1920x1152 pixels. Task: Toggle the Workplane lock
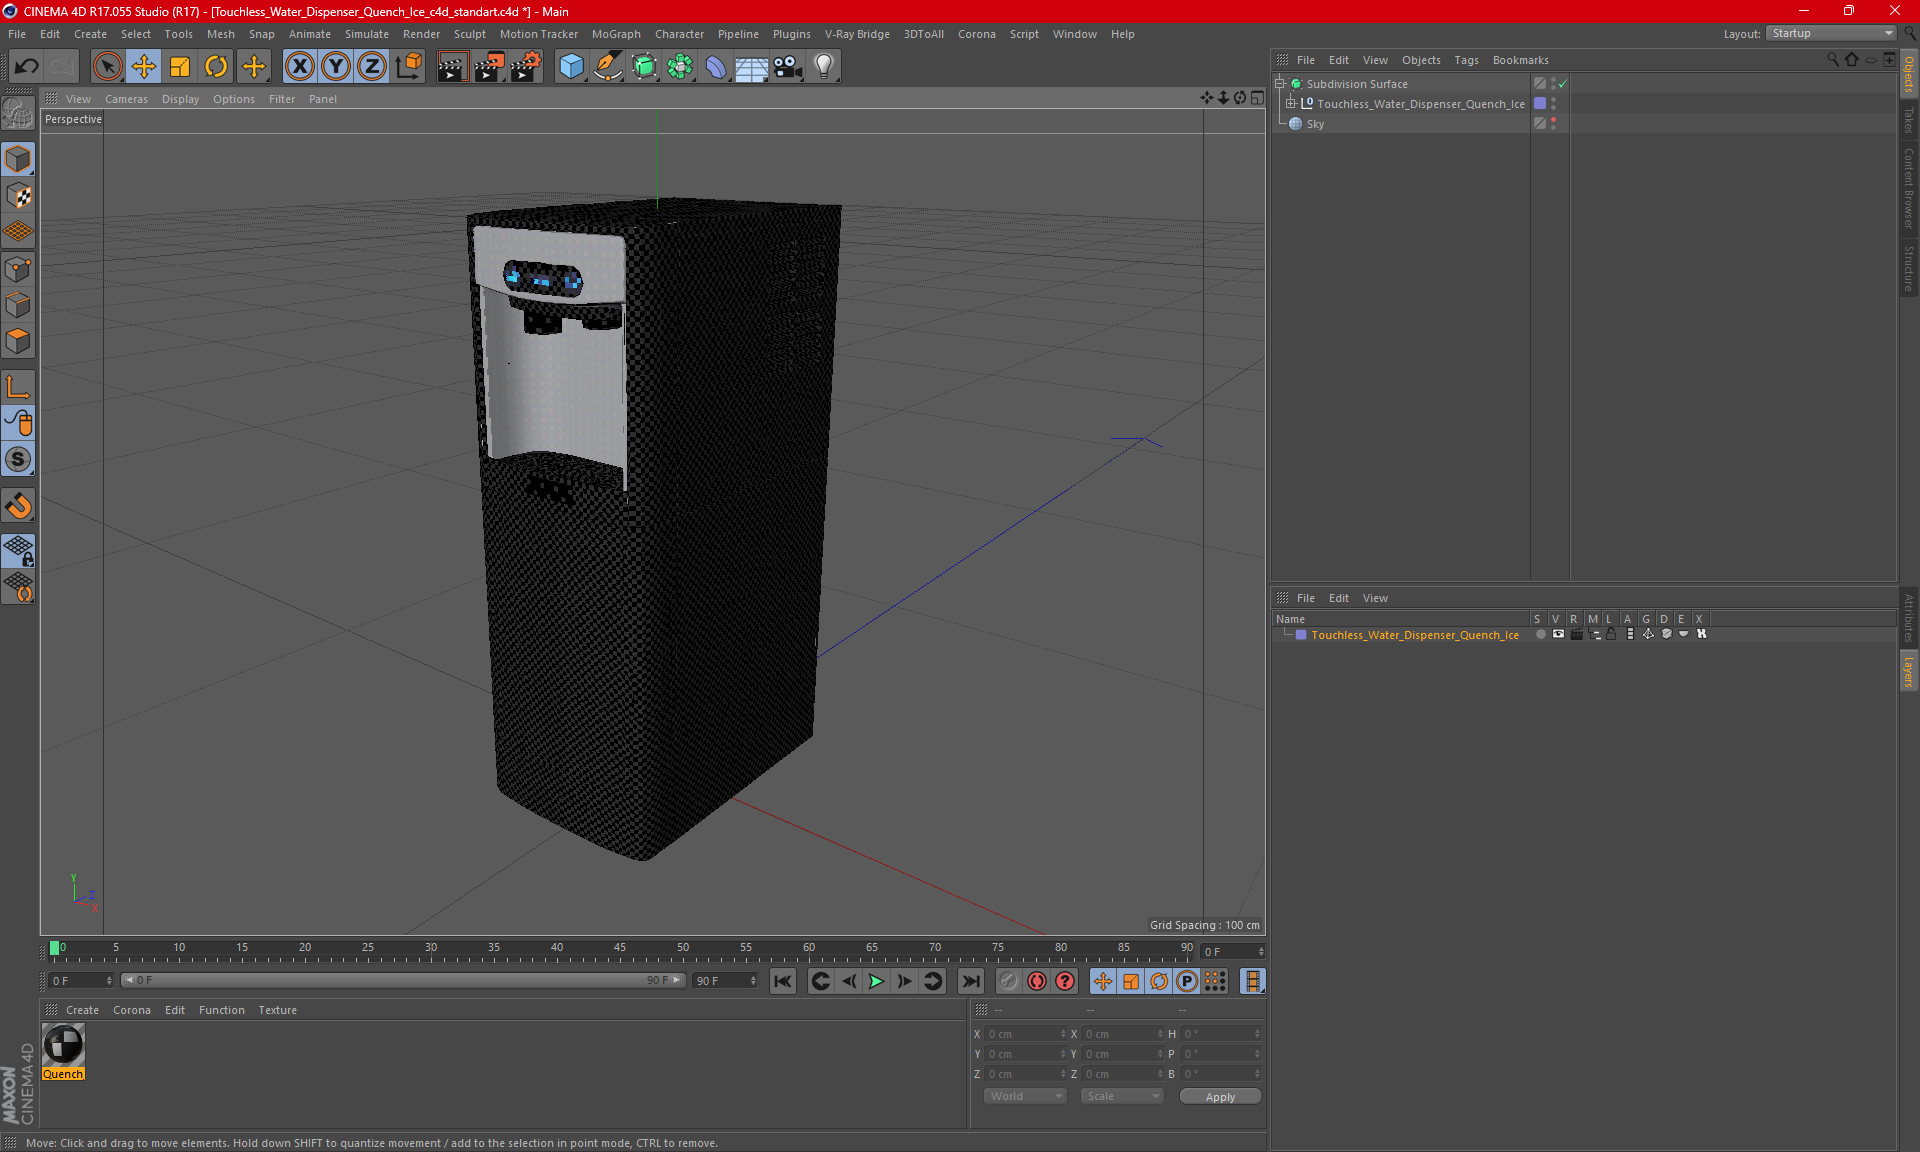[18, 550]
